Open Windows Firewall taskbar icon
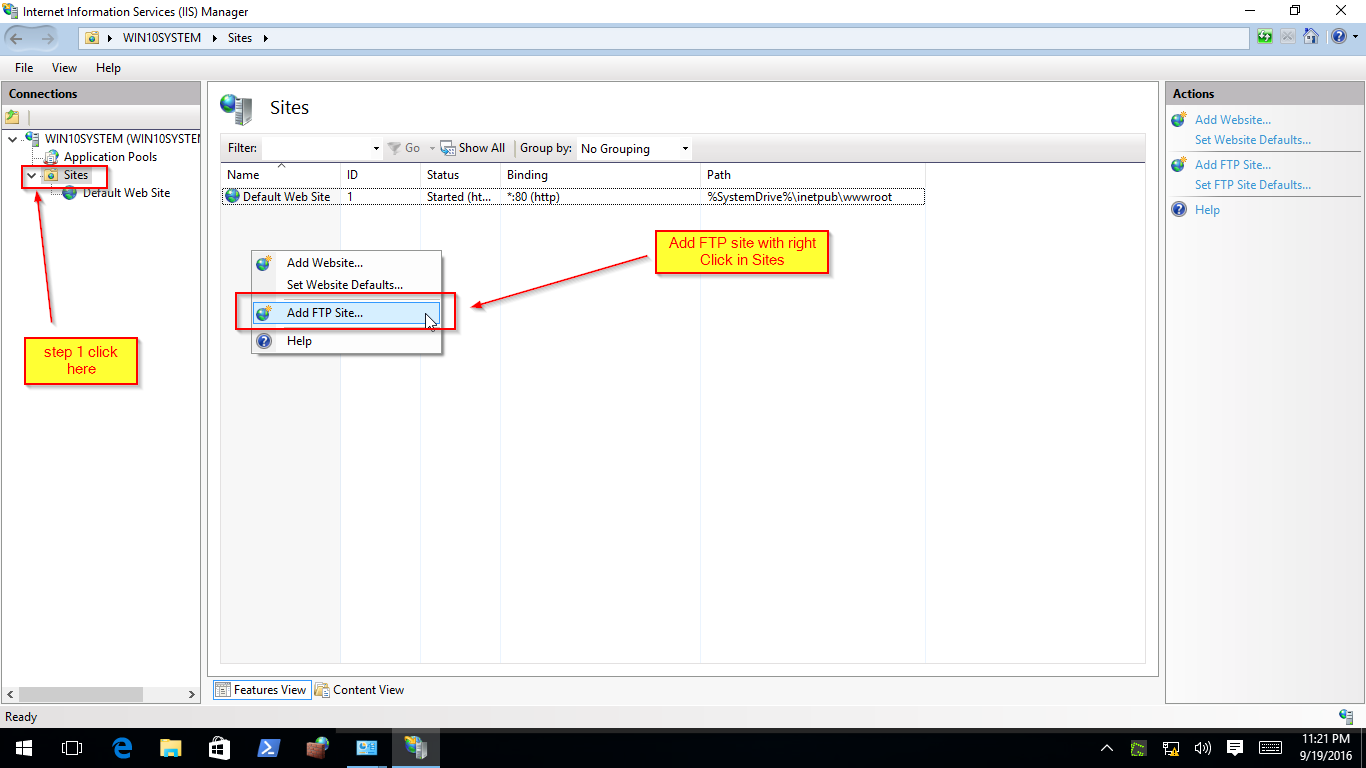This screenshot has width=1366, height=768. [x=317, y=747]
